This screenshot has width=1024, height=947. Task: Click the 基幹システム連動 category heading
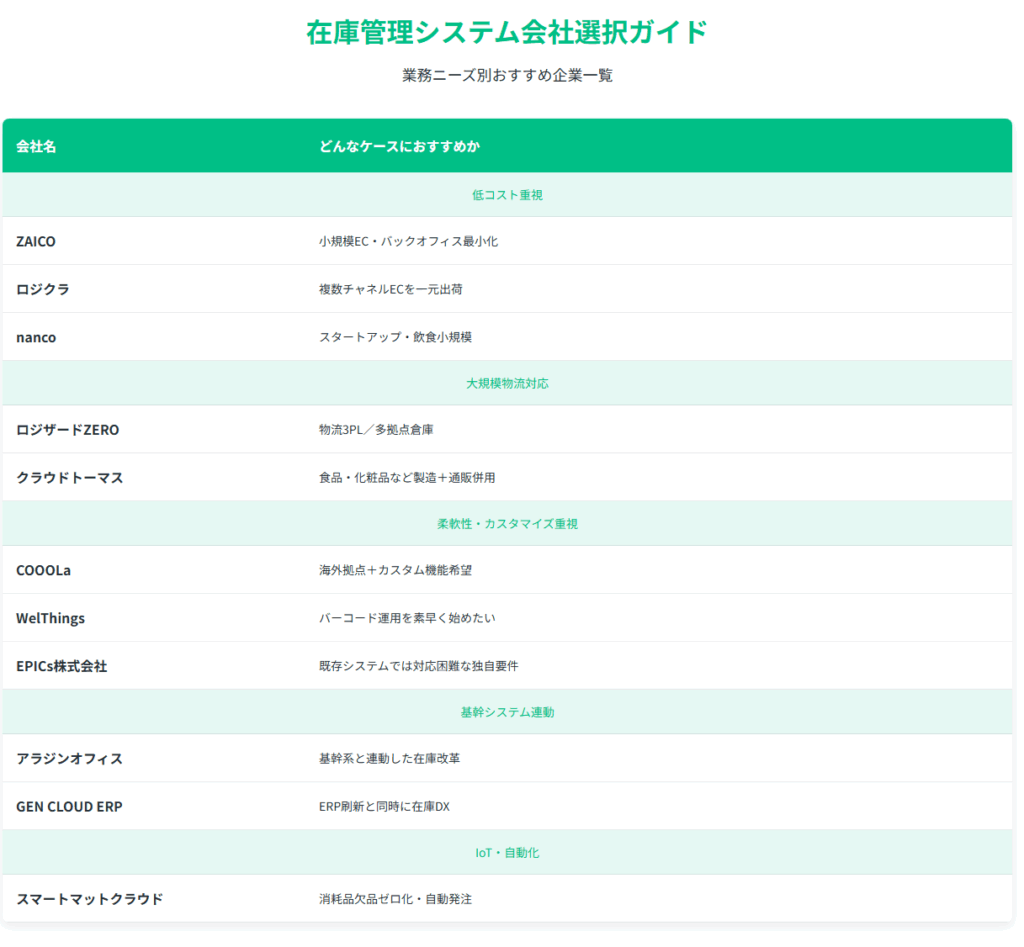click(x=507, y=712)
